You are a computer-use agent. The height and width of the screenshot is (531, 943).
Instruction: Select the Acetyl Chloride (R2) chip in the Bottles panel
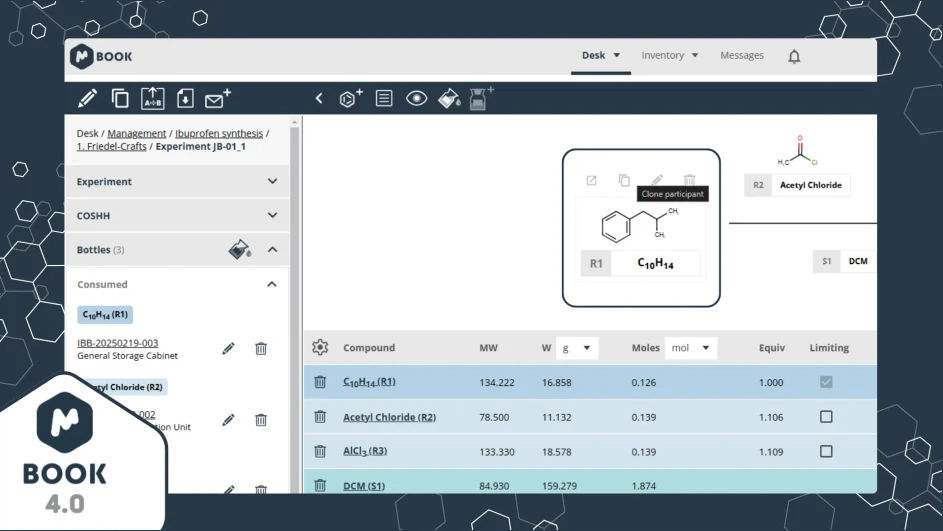(125, 387)
